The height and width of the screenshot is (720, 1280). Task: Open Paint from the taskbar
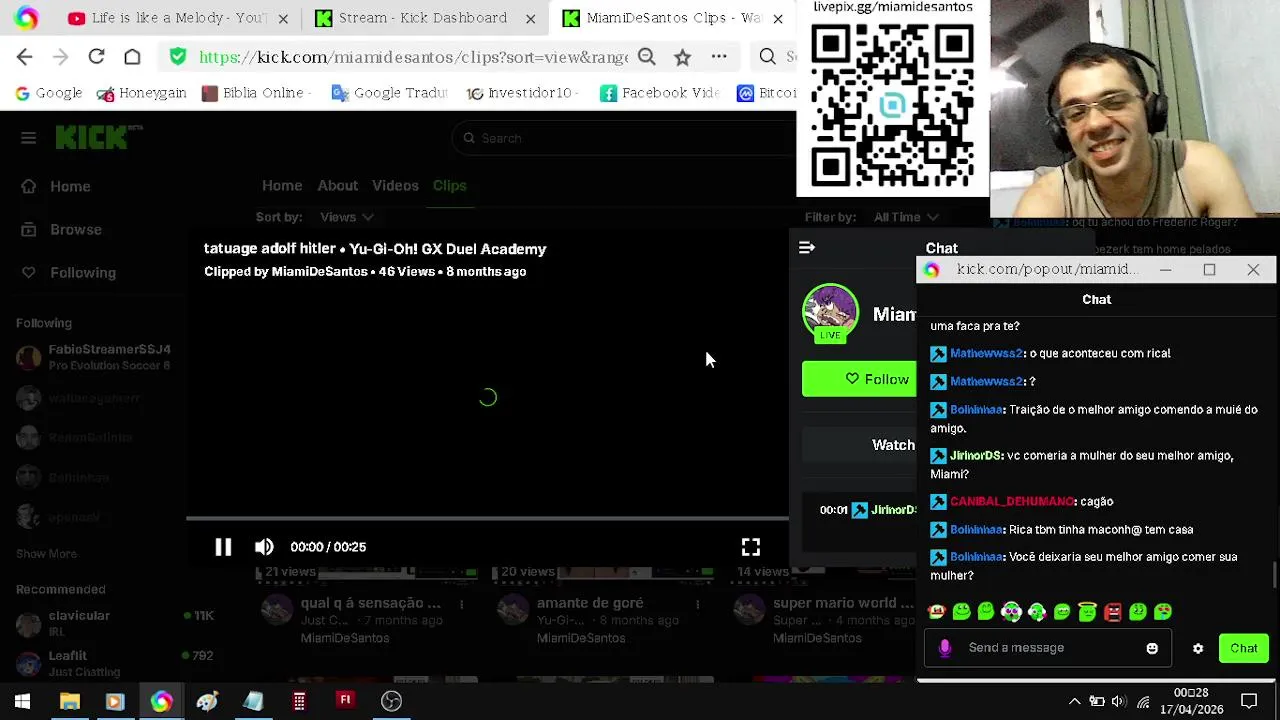207,701
